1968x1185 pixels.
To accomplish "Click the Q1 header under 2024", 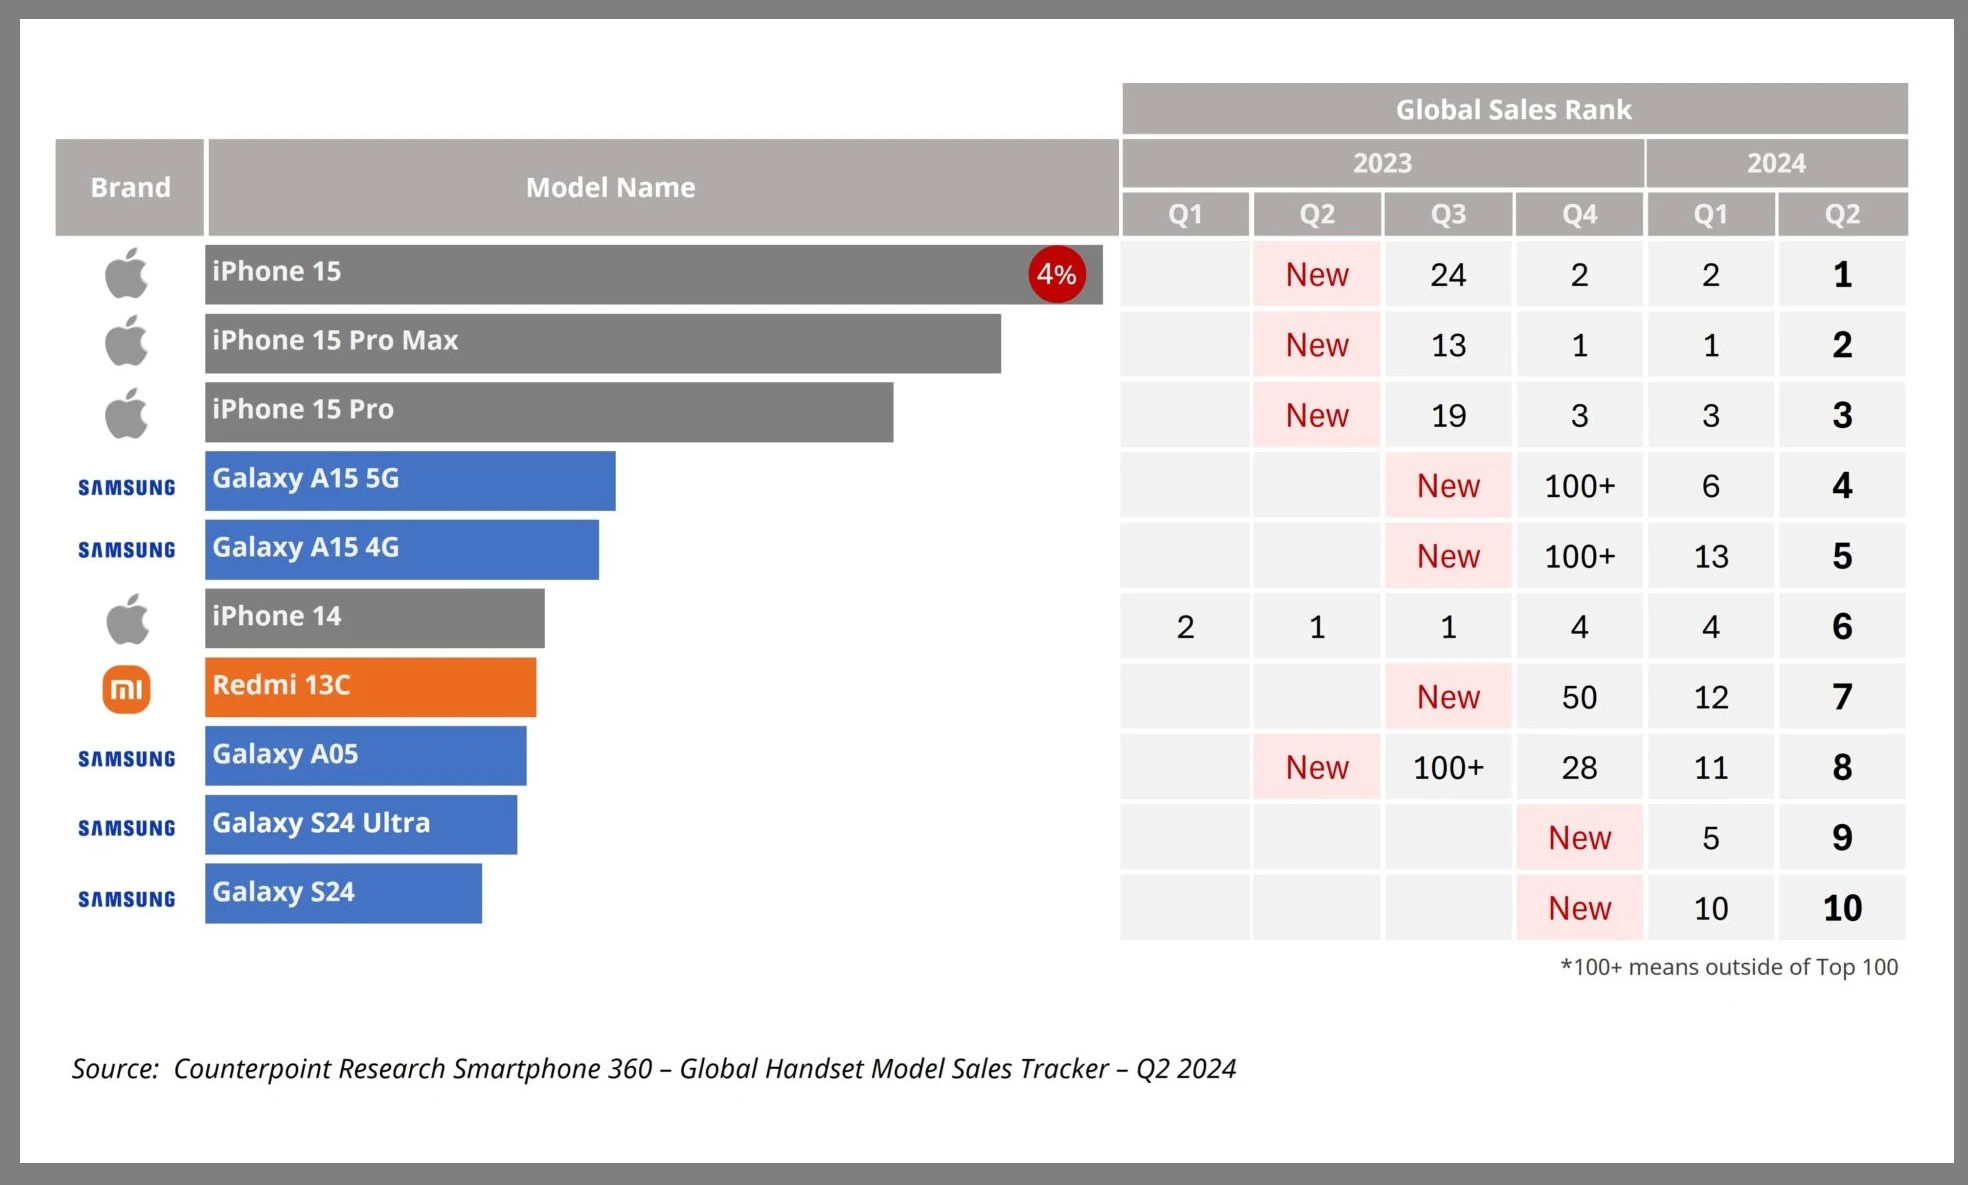I will pos(1711,214).
